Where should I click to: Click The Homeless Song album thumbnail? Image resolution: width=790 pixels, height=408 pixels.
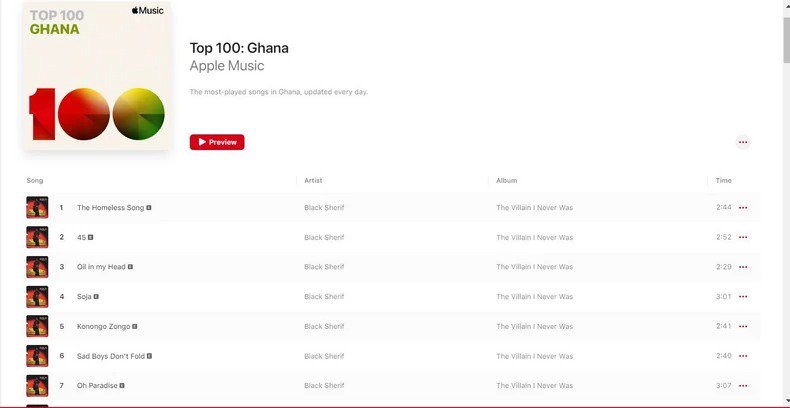point(37,208)
